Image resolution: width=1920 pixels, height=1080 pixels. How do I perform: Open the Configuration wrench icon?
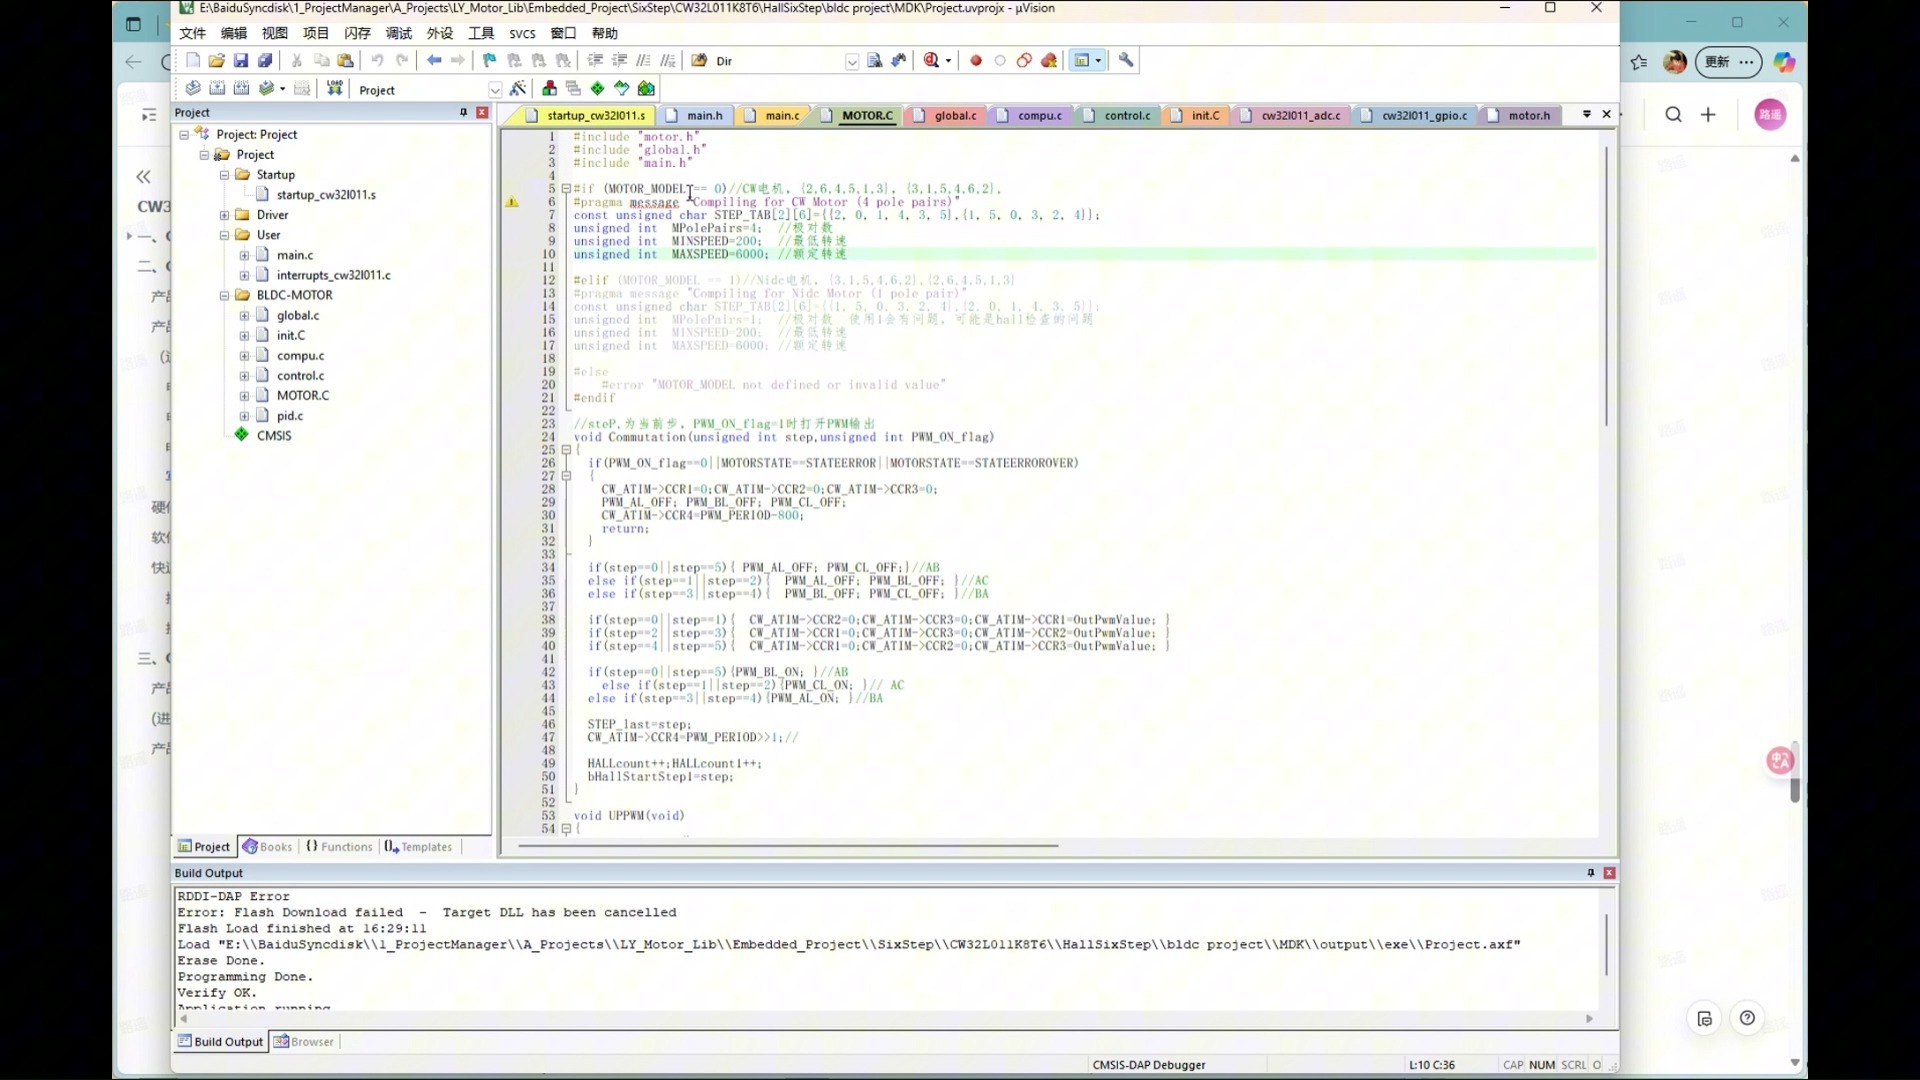pyautogui.click(x=1126, y=60)
